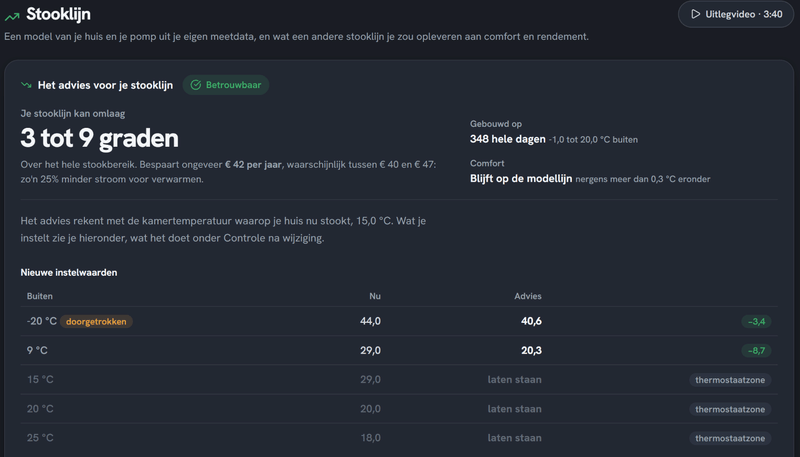800x457 pixels.
Task: Click the Betrouwbaar status badge
Action: click(x=226, y=85)
